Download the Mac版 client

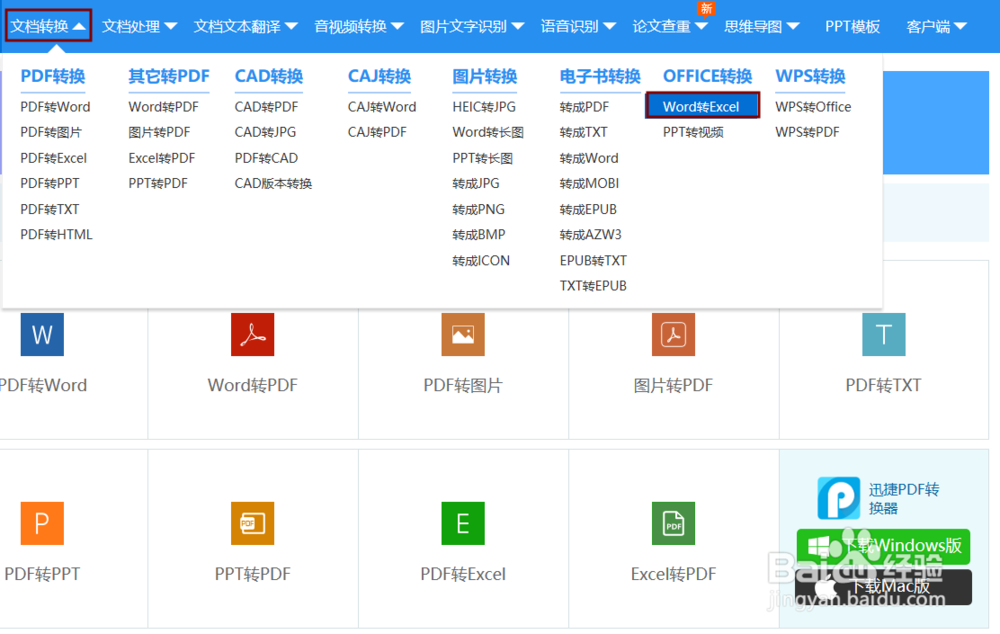883,587
